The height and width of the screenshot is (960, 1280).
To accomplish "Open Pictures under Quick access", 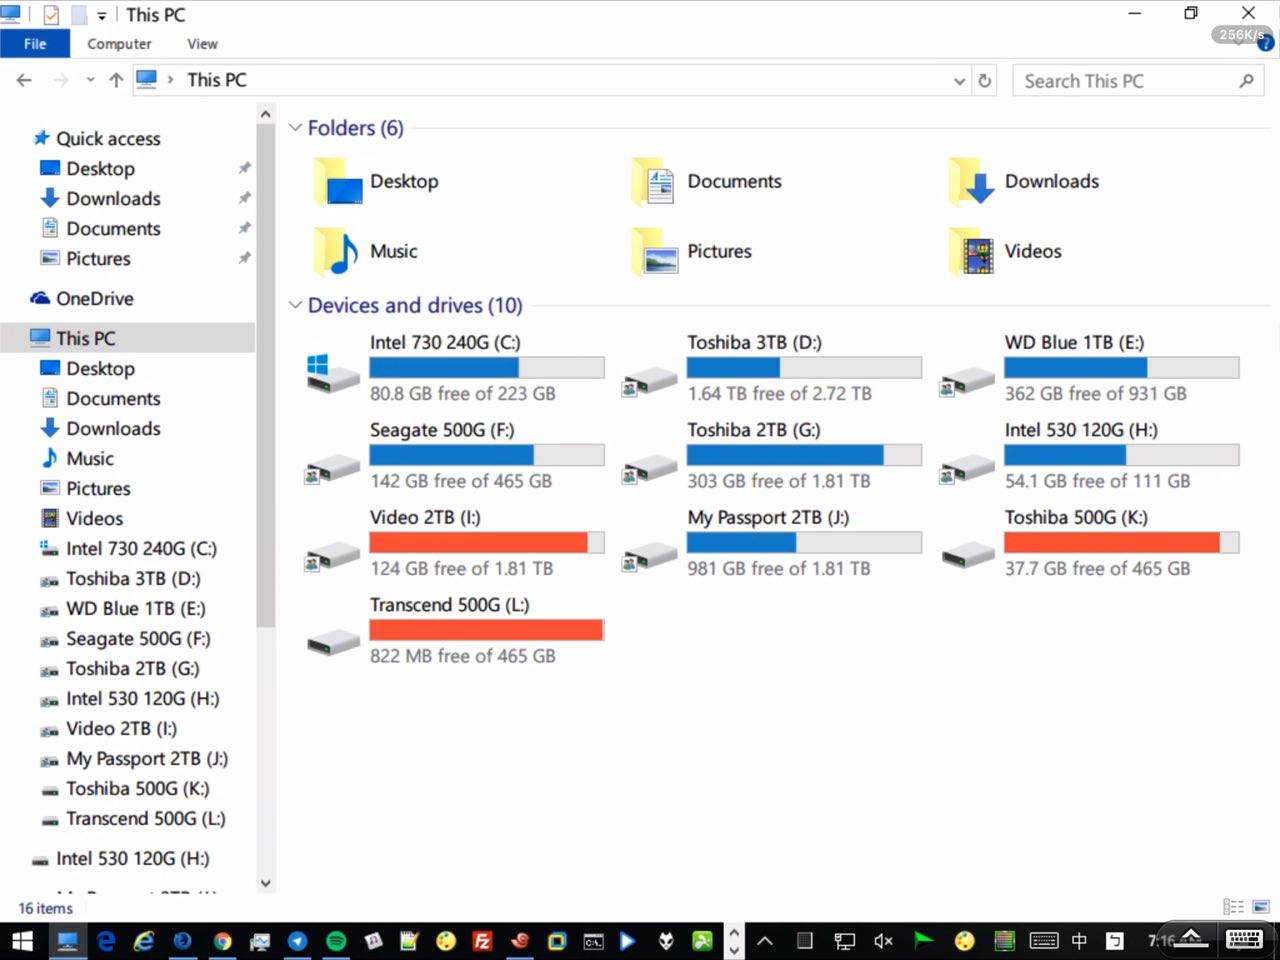I will [98, 258].
